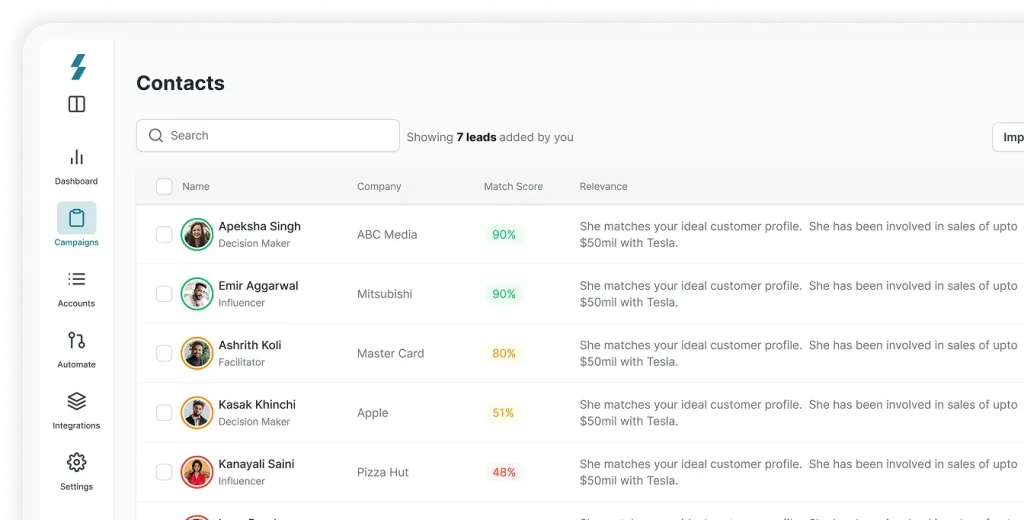
Task: Select the Kasak Khinchi row checkbox
Action: pos(164,413)
